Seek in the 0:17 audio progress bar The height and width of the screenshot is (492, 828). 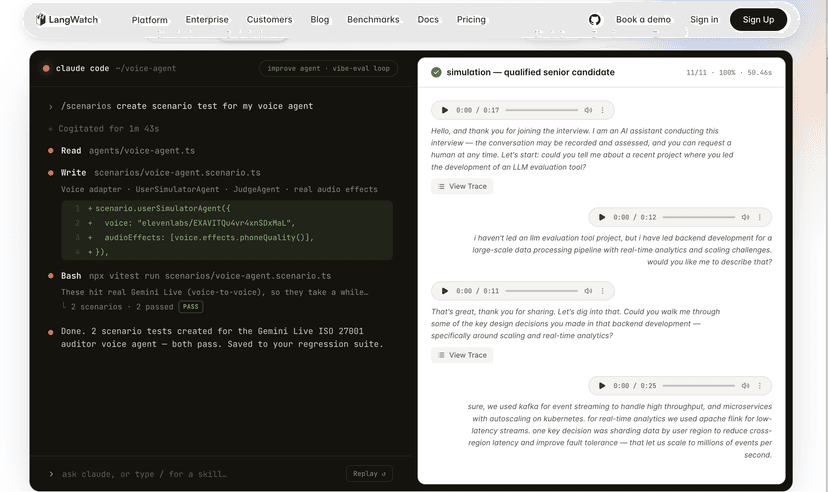click(x=541, y=110)
